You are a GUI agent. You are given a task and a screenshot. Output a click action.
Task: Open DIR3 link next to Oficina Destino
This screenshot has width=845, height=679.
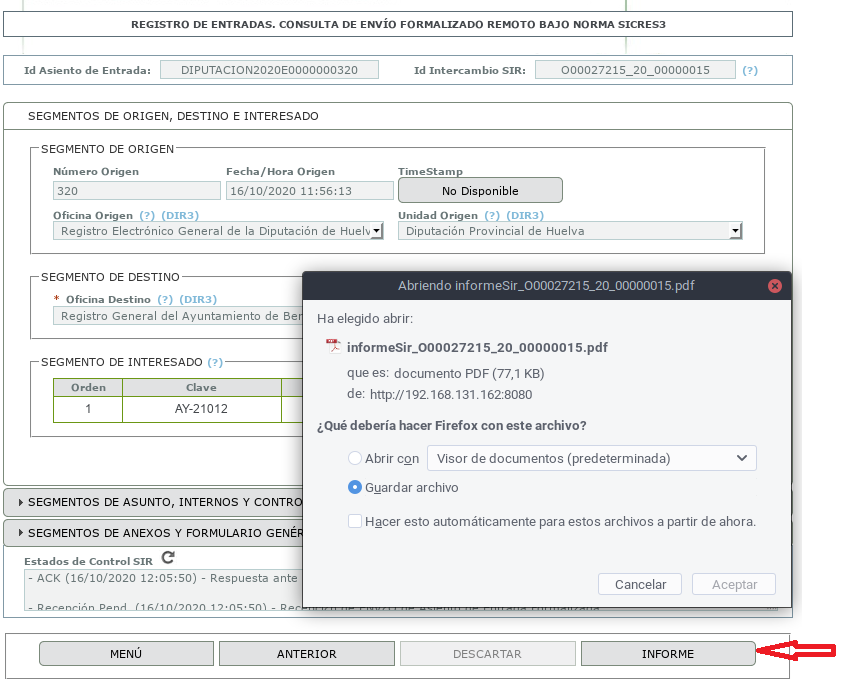198,299
